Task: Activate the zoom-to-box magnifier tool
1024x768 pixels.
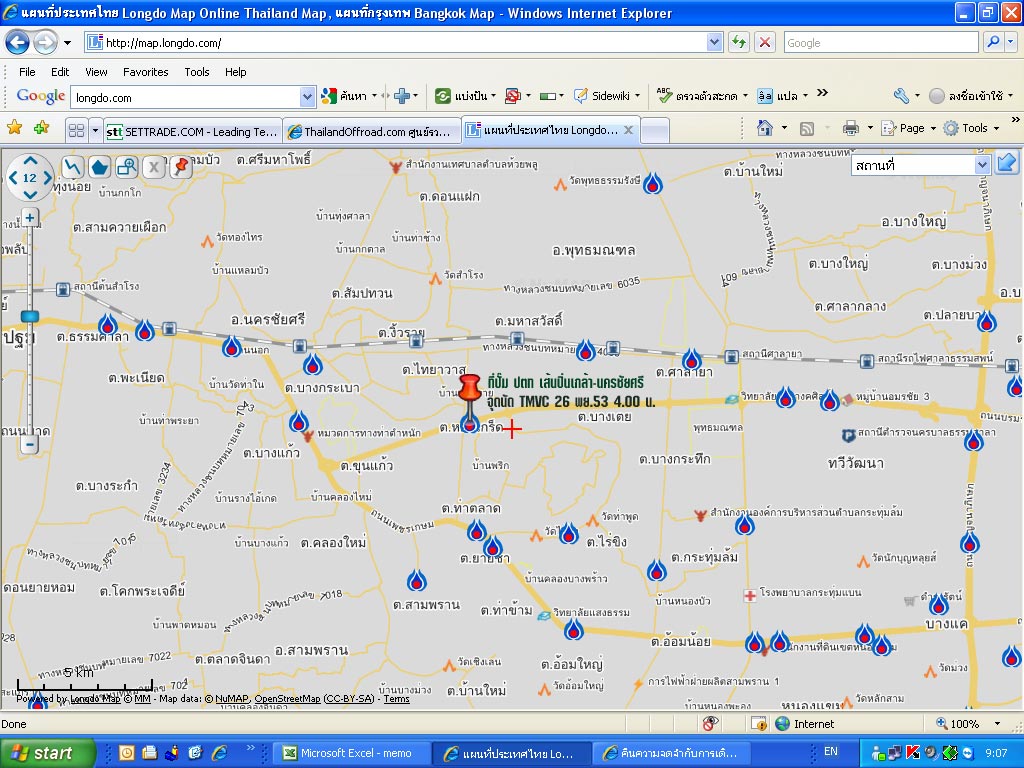Action: [x=126, y=167]
